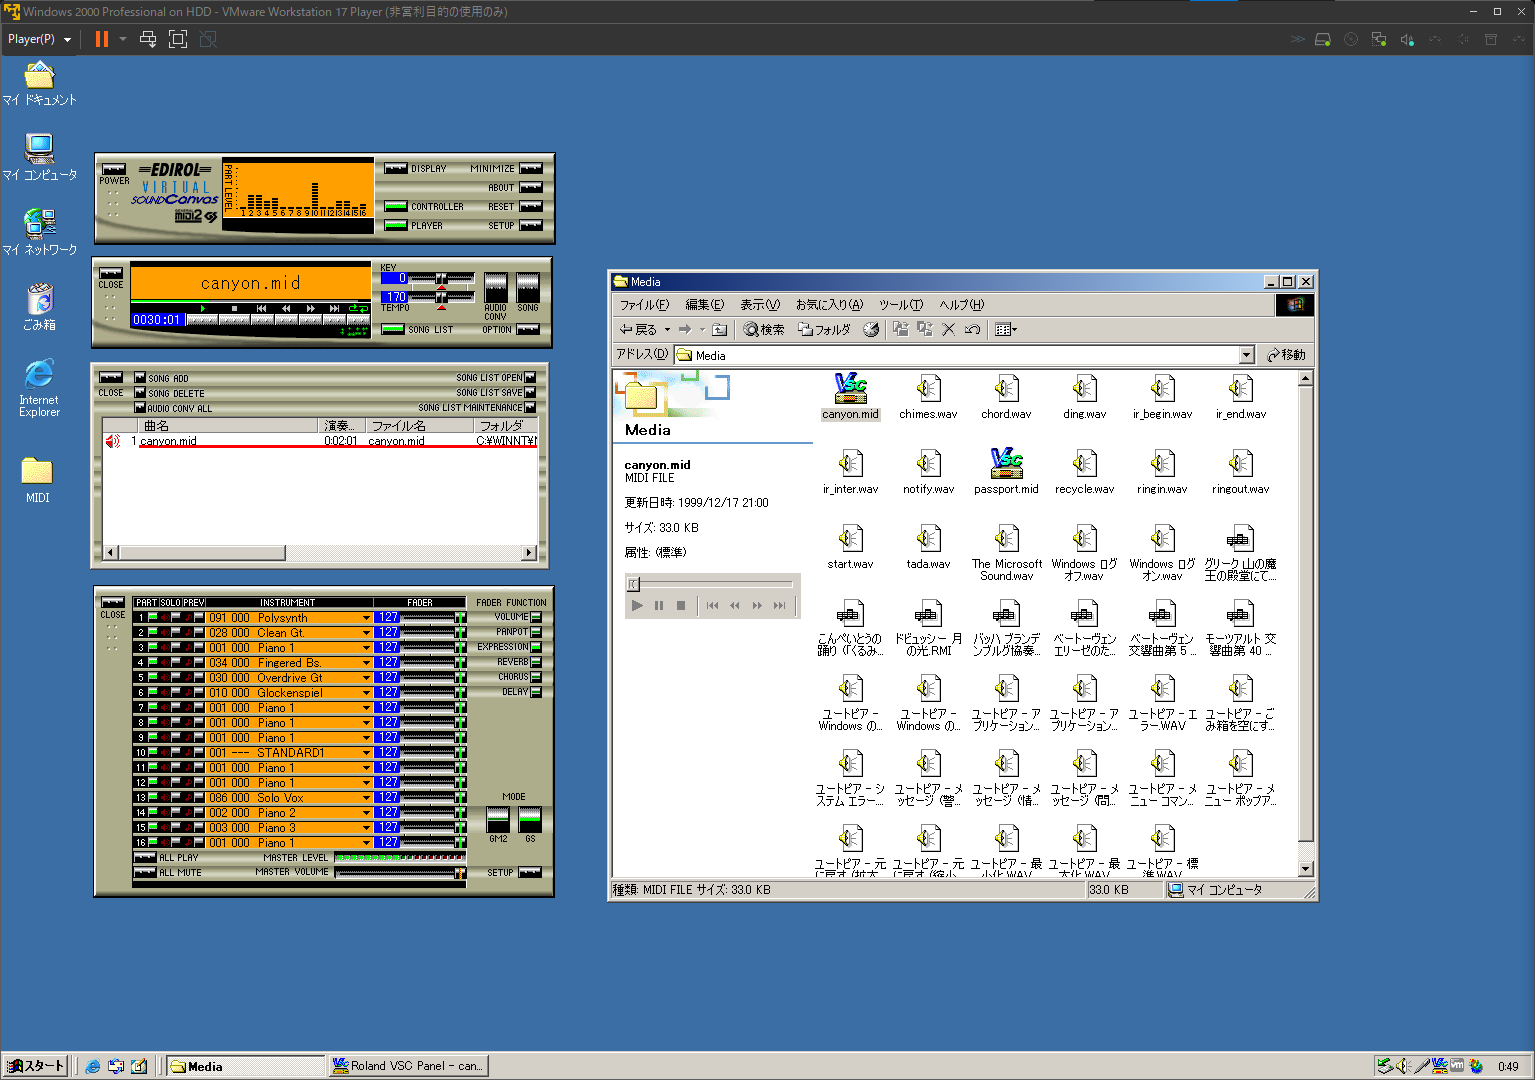Open the MIDI folder on desktop

37,470
